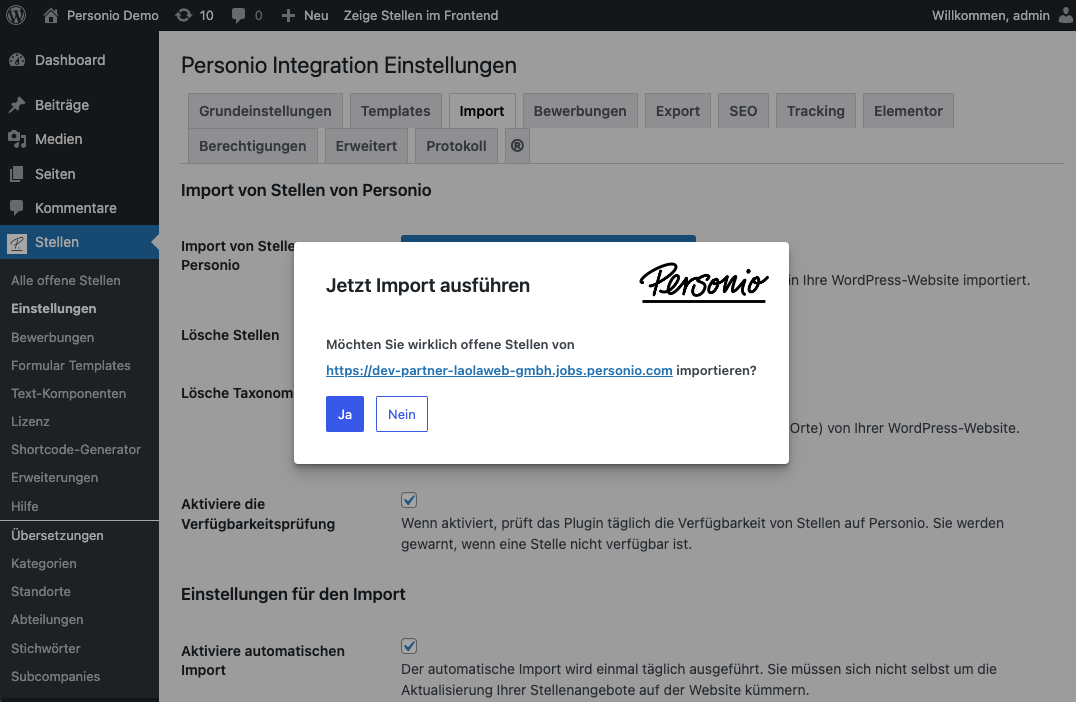This screenshot has width=1076, height=702.
Task: Switch to the Grundeinstellungen tab
Action: (265, 110)
